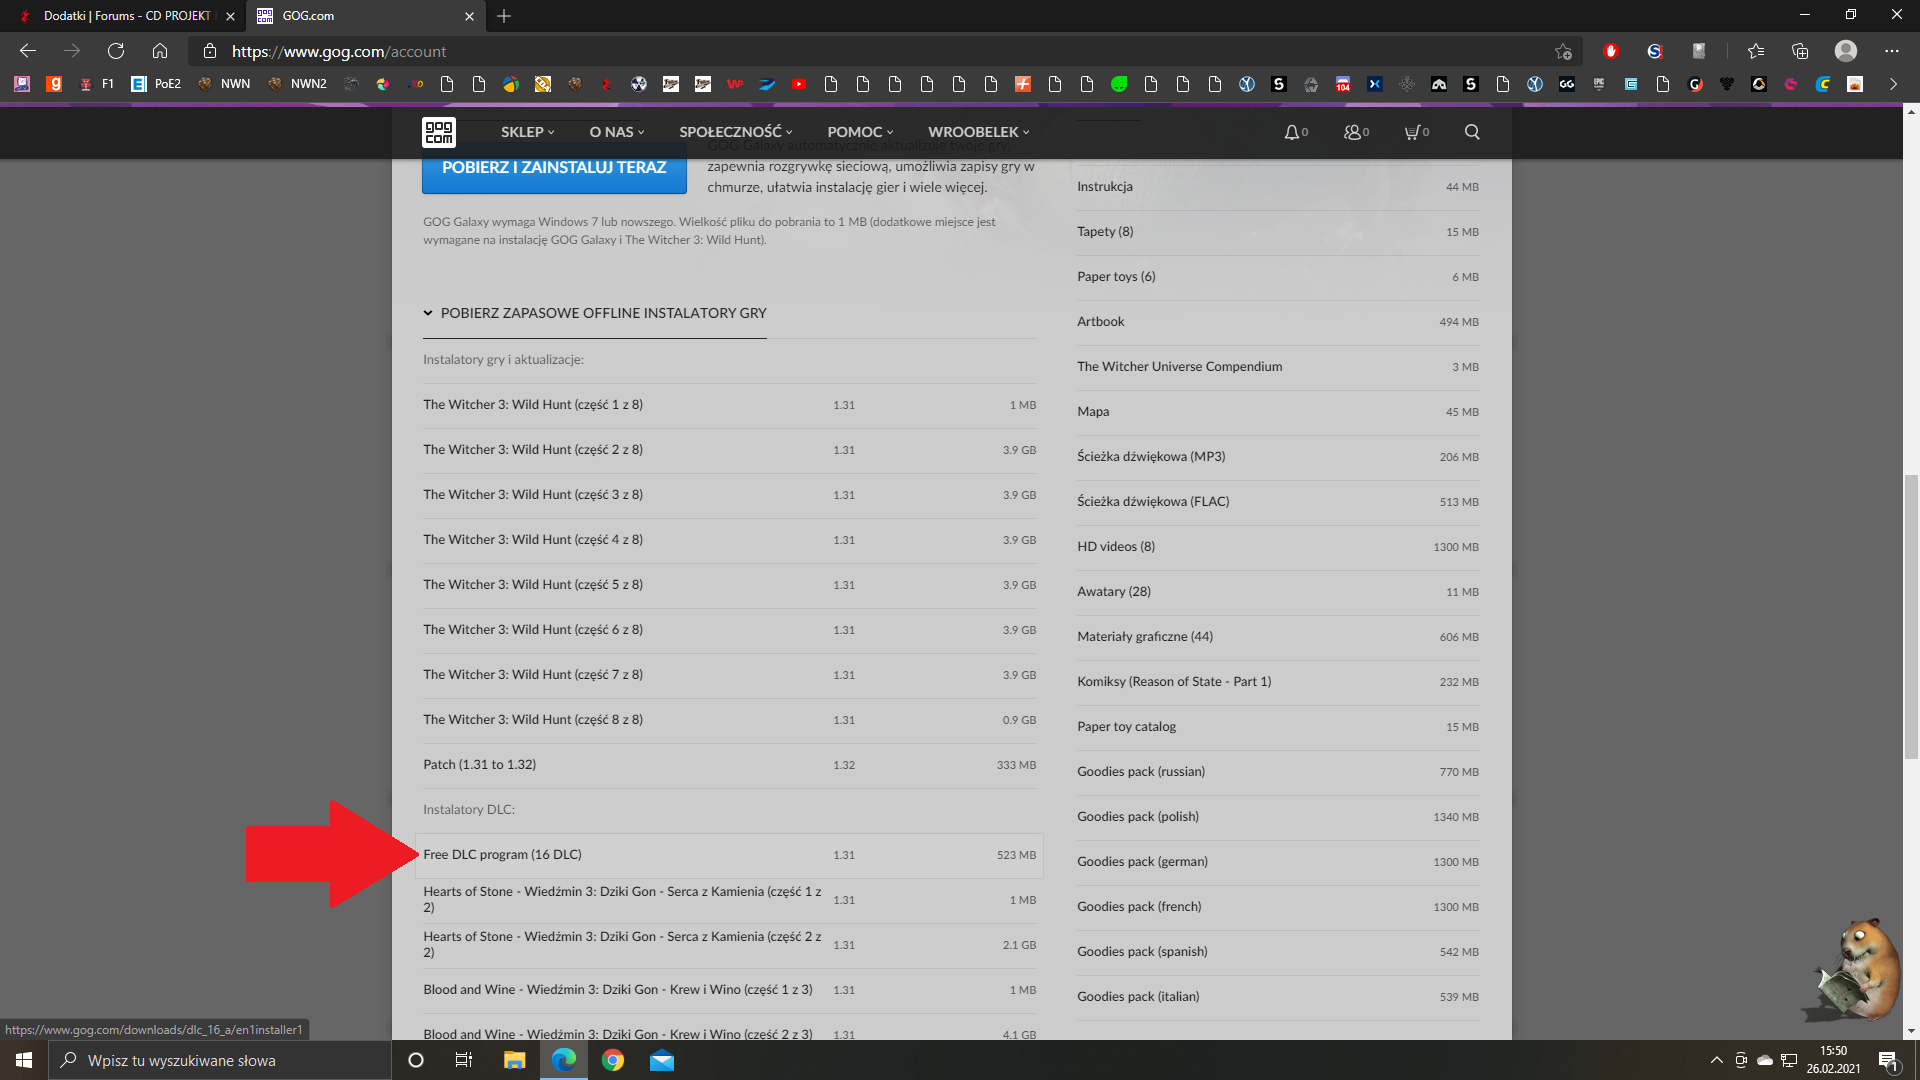Show more bookmarks chevron
Image resolution: width=1920 pixels, height=1080 pixels.
click(1893, 84)
